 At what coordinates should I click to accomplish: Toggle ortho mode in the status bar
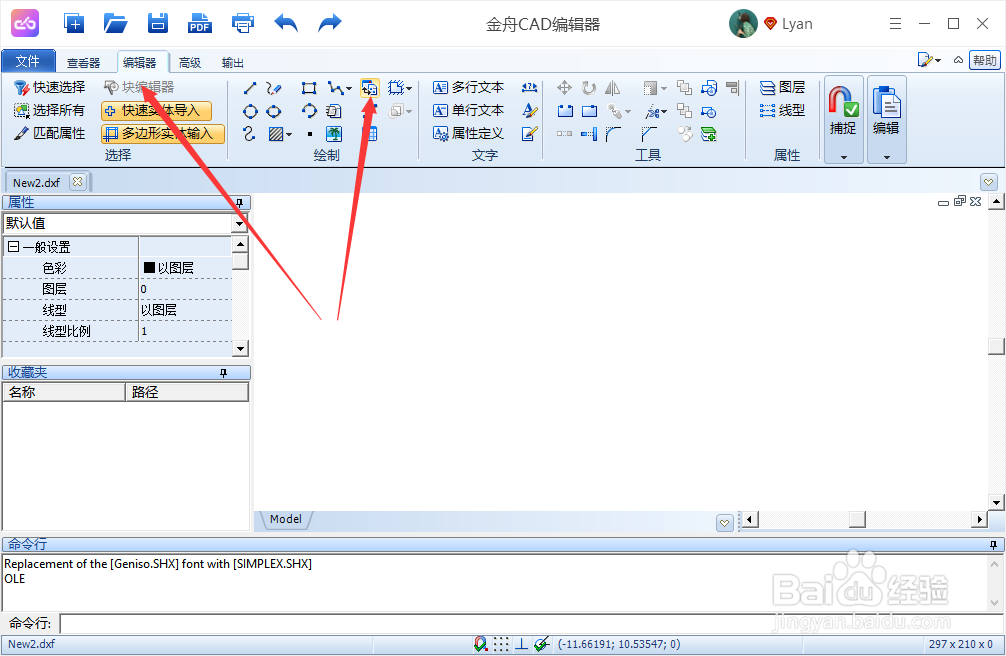[x=522, y=644]
